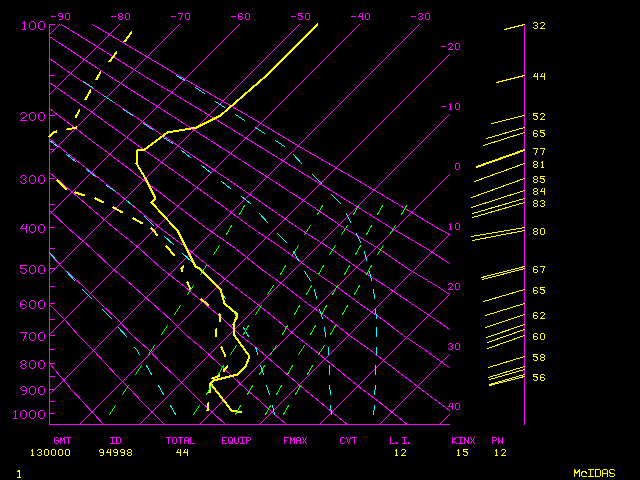The height and width of the screenshot is (480, 640).
Task: Click the 100 pressure level label
Action: point(33,25)
